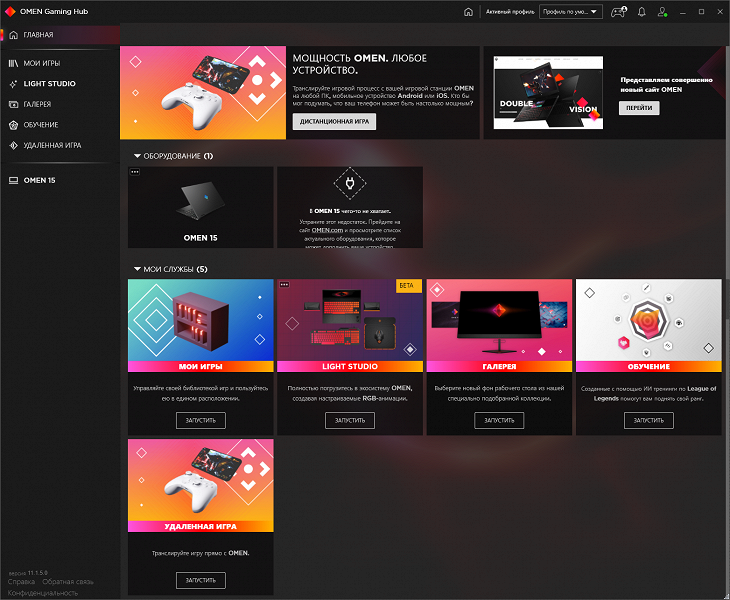Click the Обучение icon in sidebar
Viewport: 730px width, 600px height.
[x=14, y=125]
